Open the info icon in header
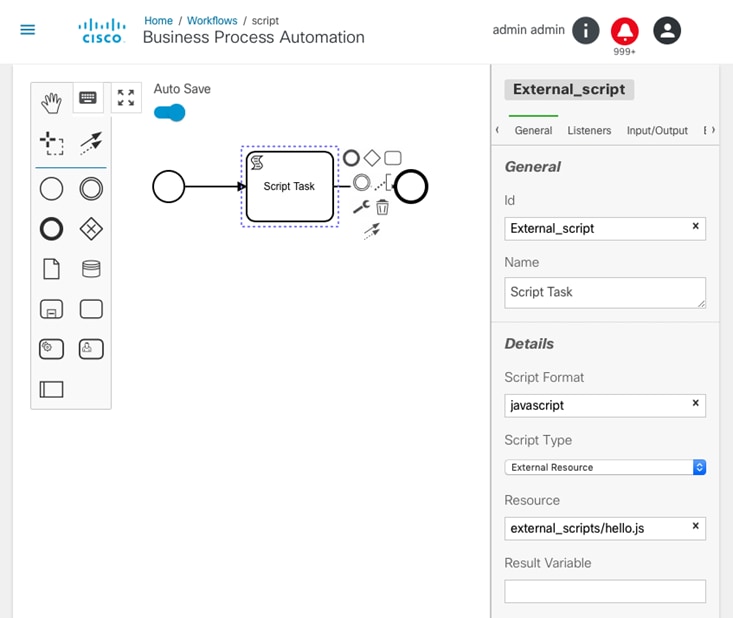 click(586, 31)
